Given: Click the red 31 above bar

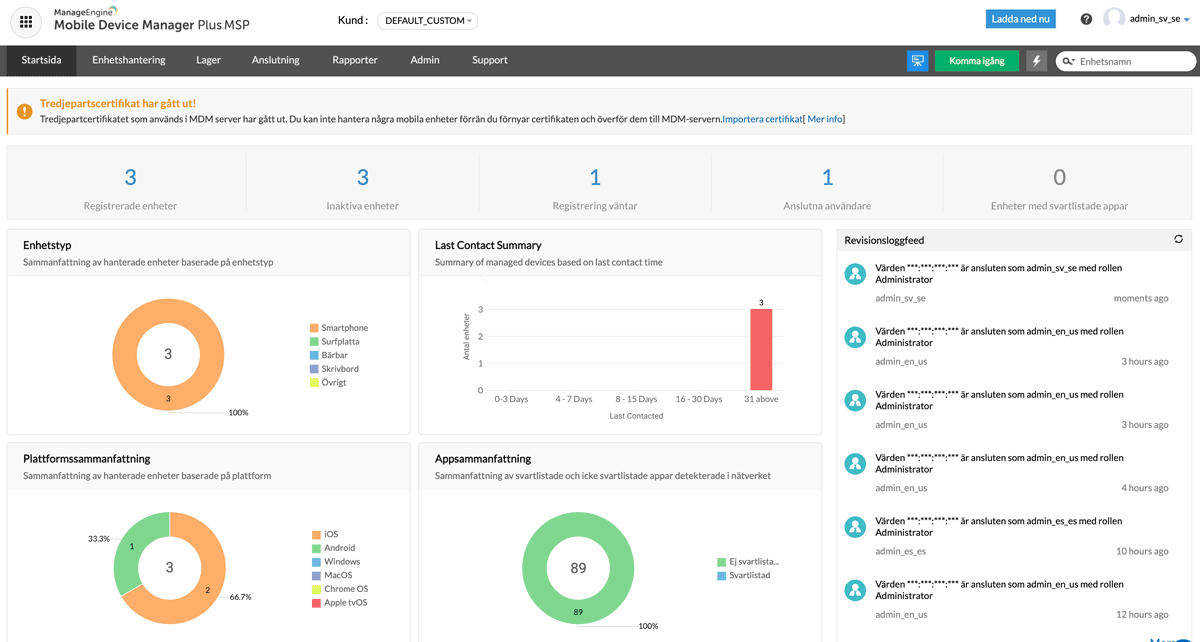Looking at the screenshot, I should (761, 350).
